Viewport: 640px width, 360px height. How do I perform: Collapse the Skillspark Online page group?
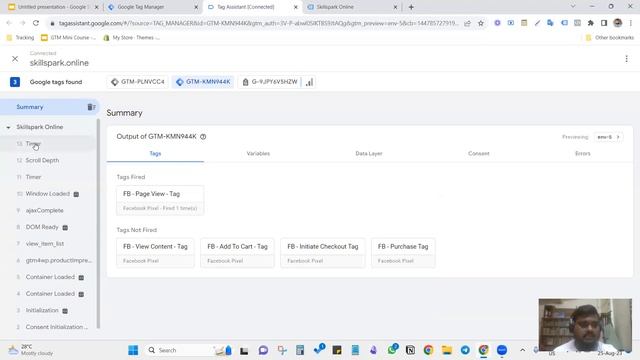(x=8, y=127)
